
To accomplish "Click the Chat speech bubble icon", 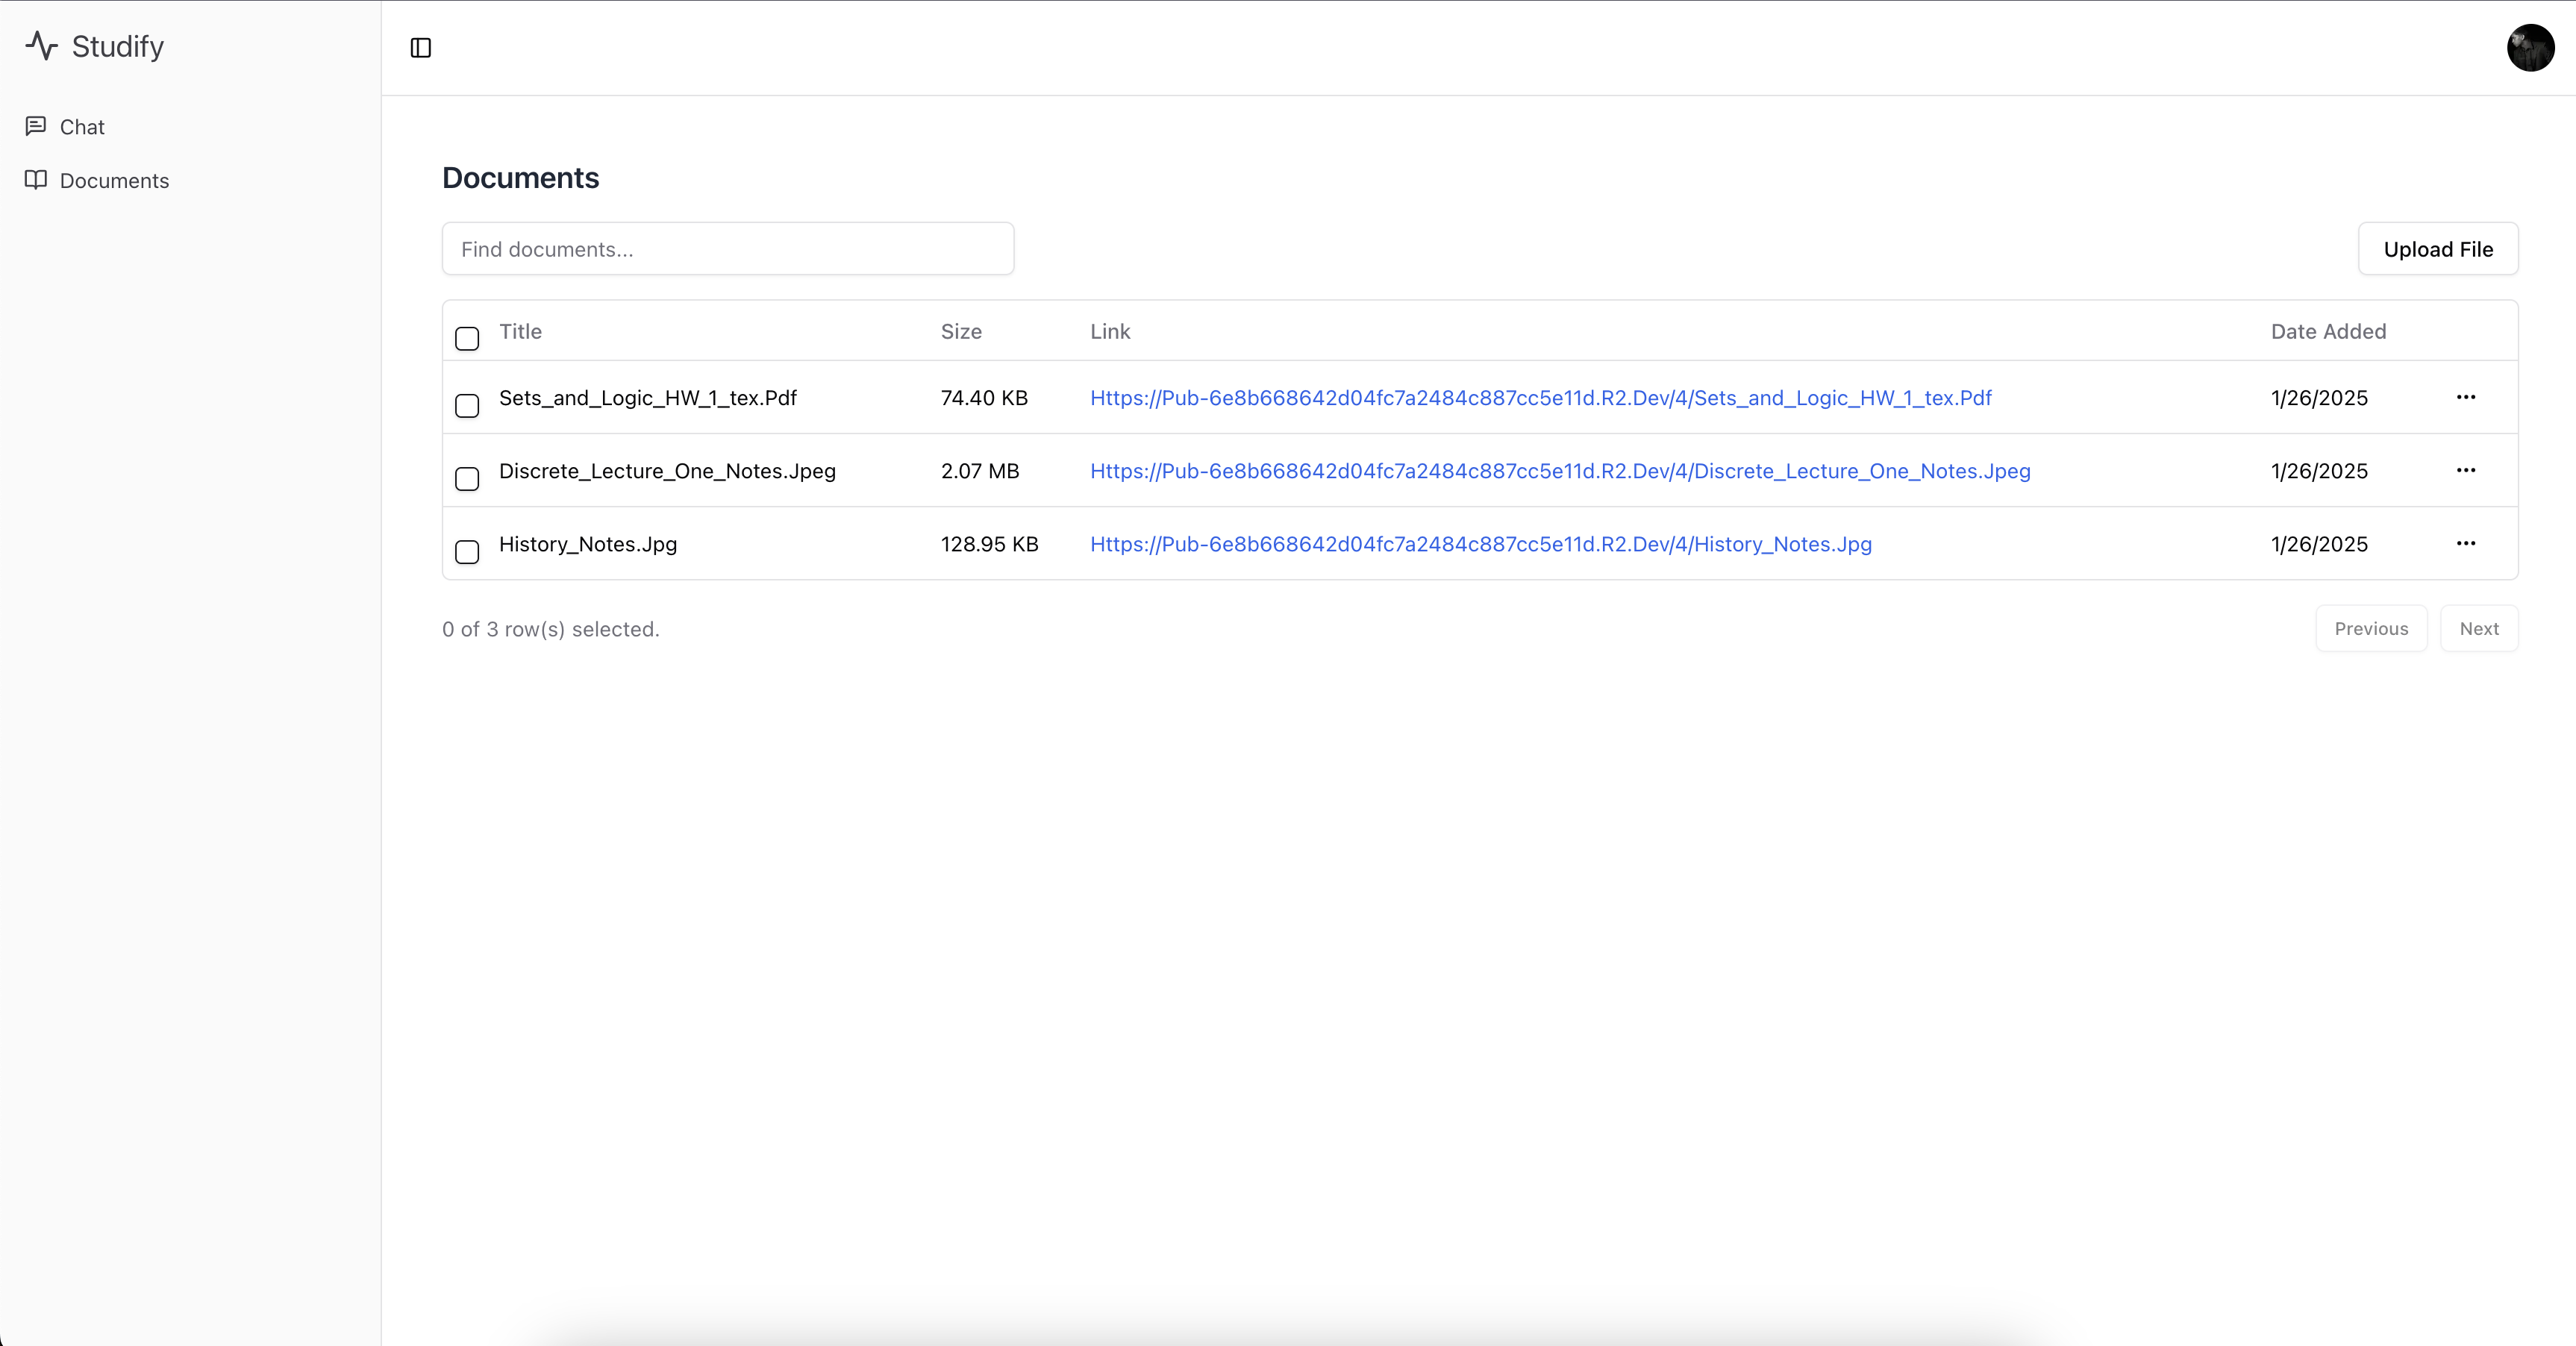I will (x=36, y=126).
